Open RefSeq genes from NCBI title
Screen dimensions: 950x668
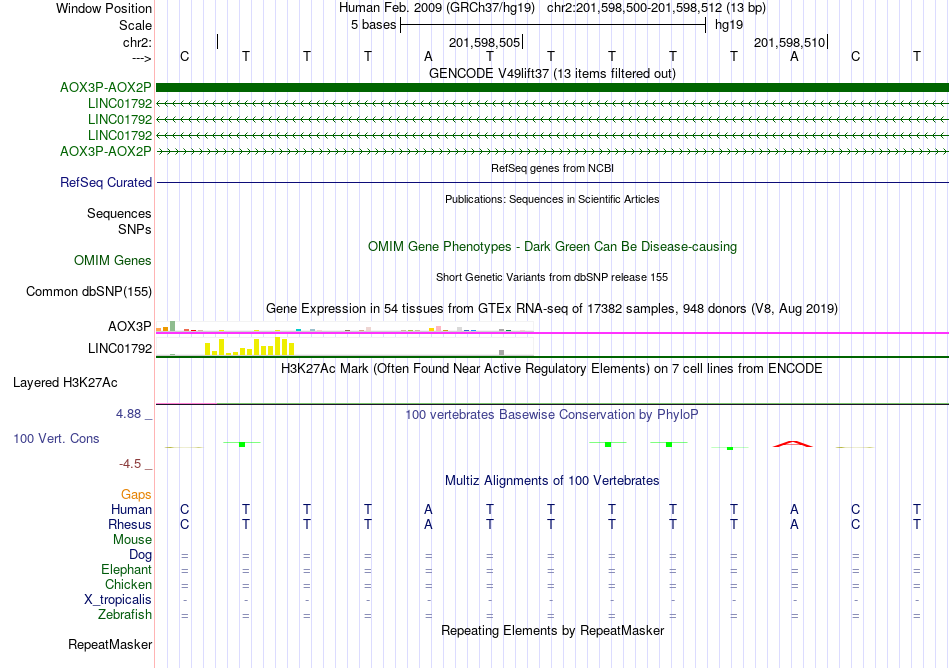click(552, 168)
